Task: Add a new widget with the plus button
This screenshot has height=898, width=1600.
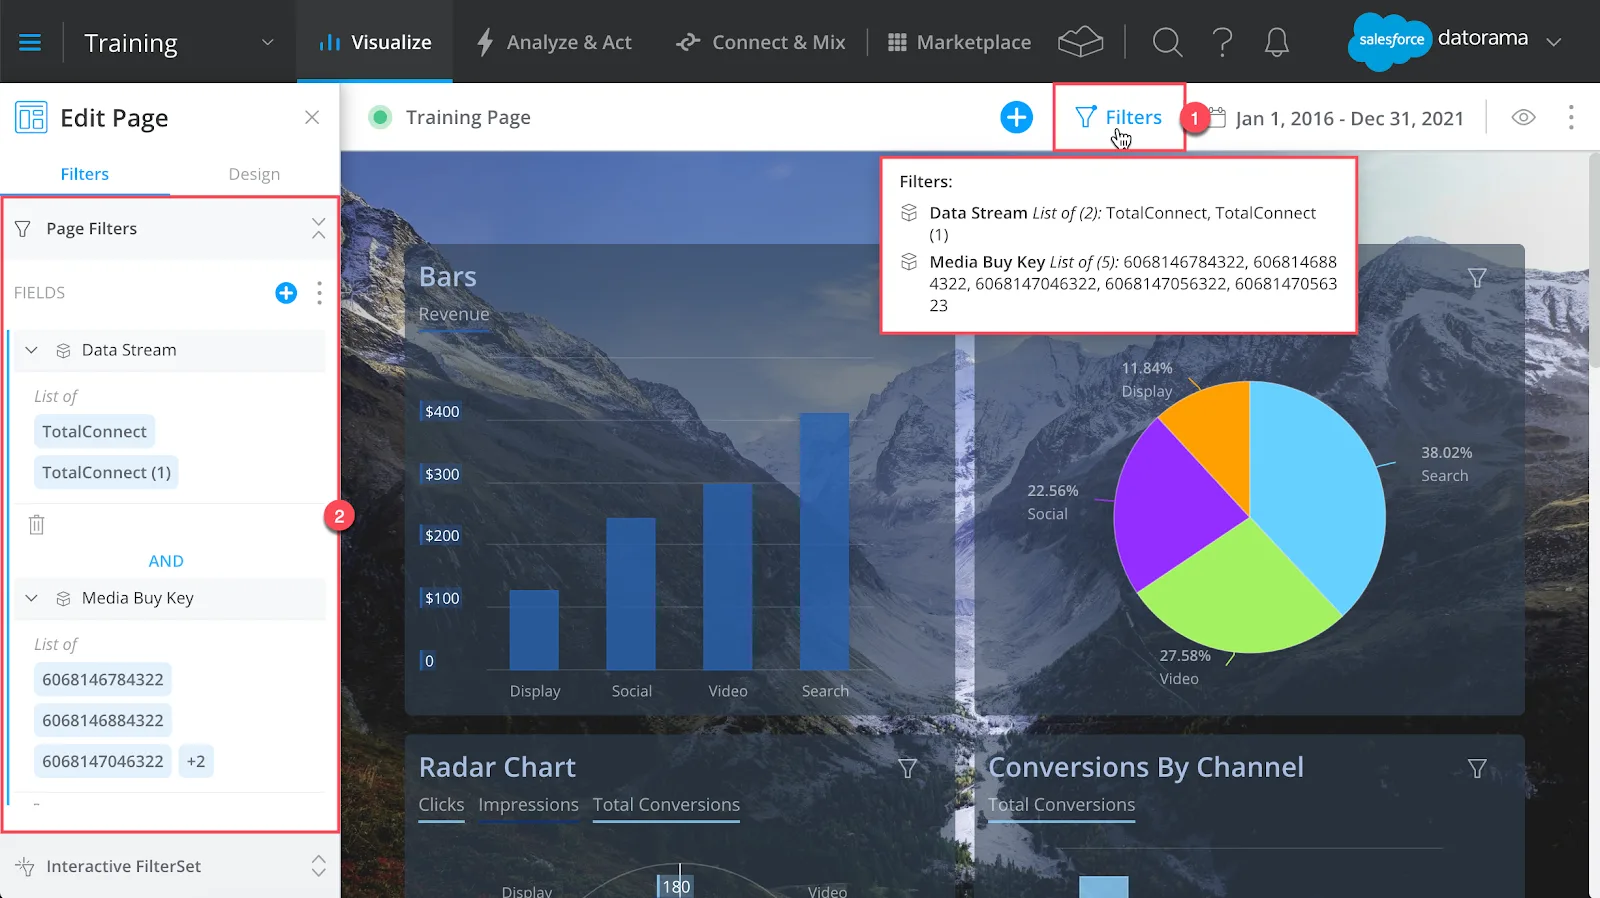Action: tap(1016, 117)
